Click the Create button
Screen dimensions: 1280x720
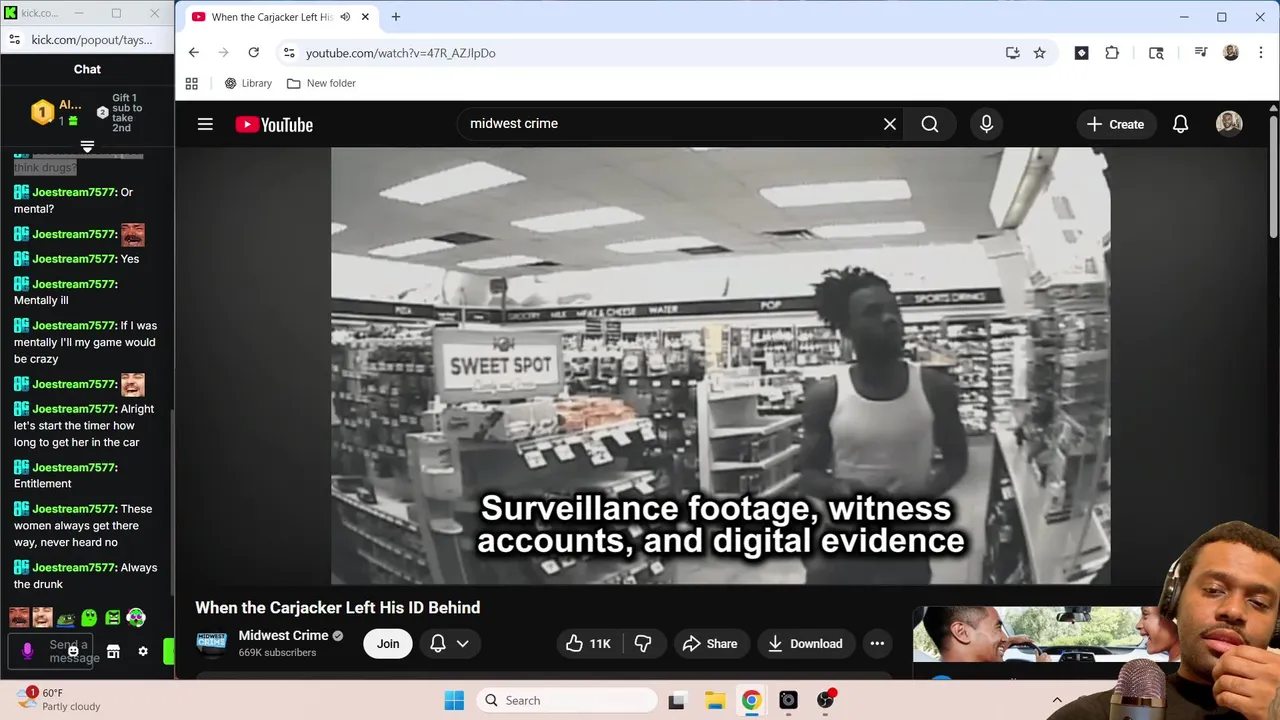coord(1115,124)
